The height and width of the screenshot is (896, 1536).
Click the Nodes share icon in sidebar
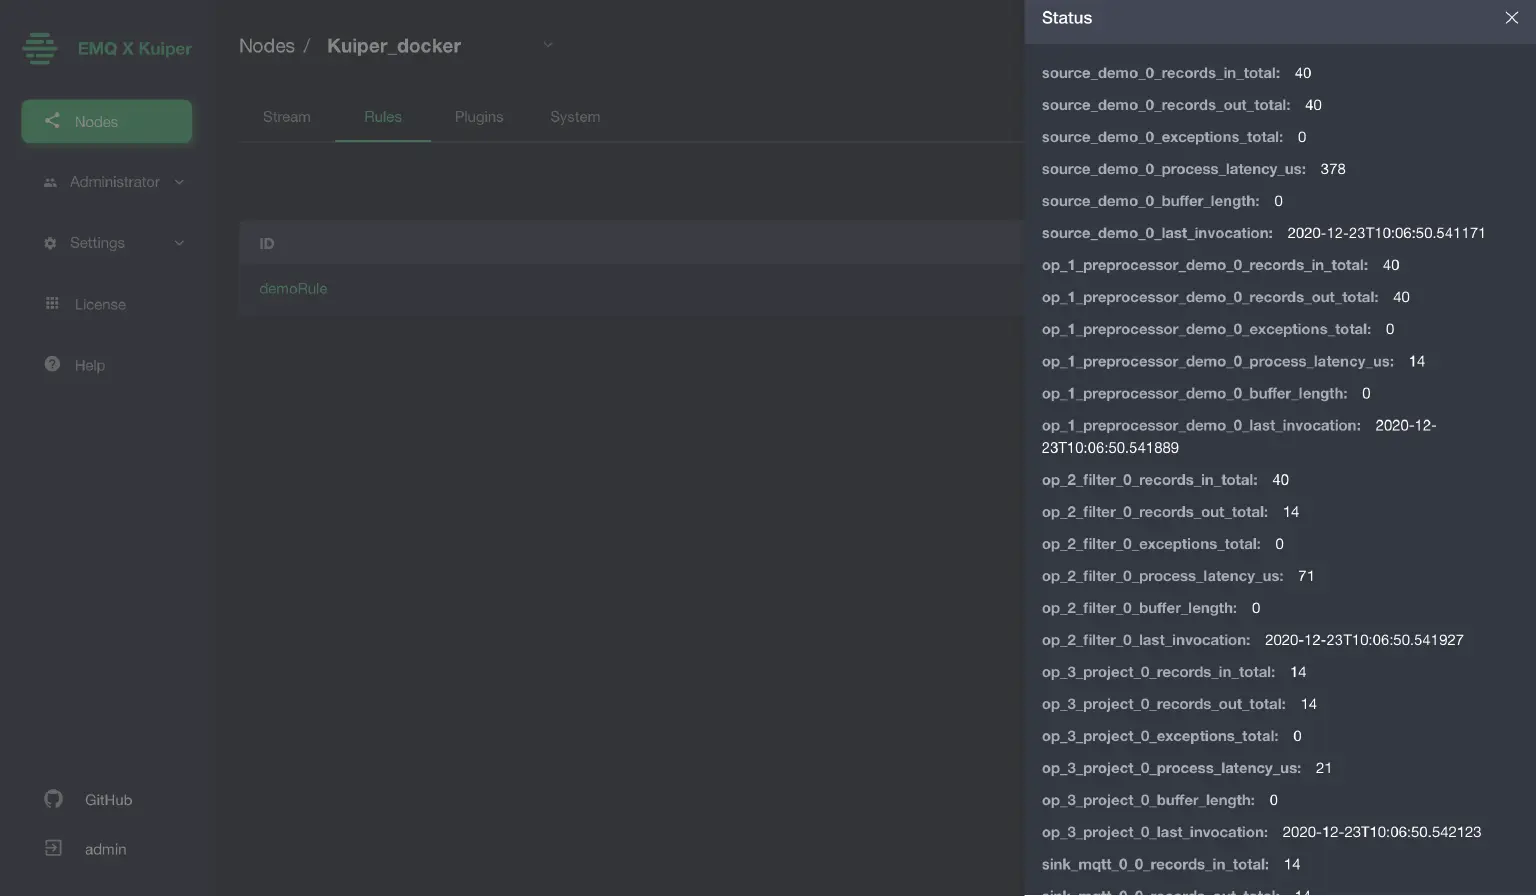coord(52,121)
